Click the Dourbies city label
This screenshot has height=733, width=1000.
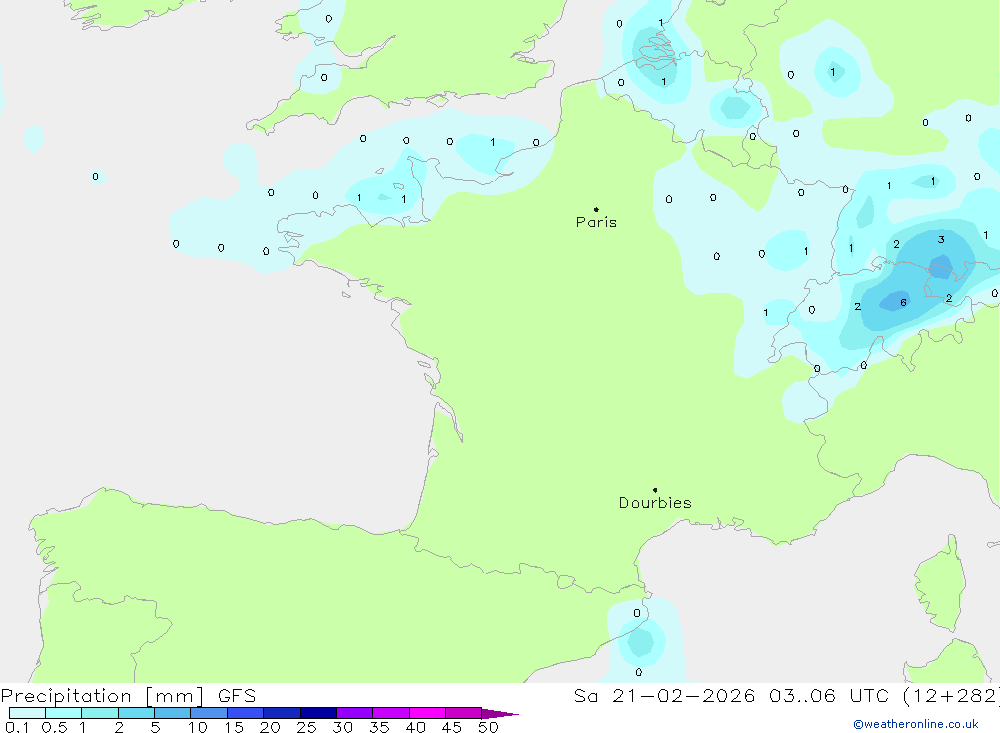(655, 503)
